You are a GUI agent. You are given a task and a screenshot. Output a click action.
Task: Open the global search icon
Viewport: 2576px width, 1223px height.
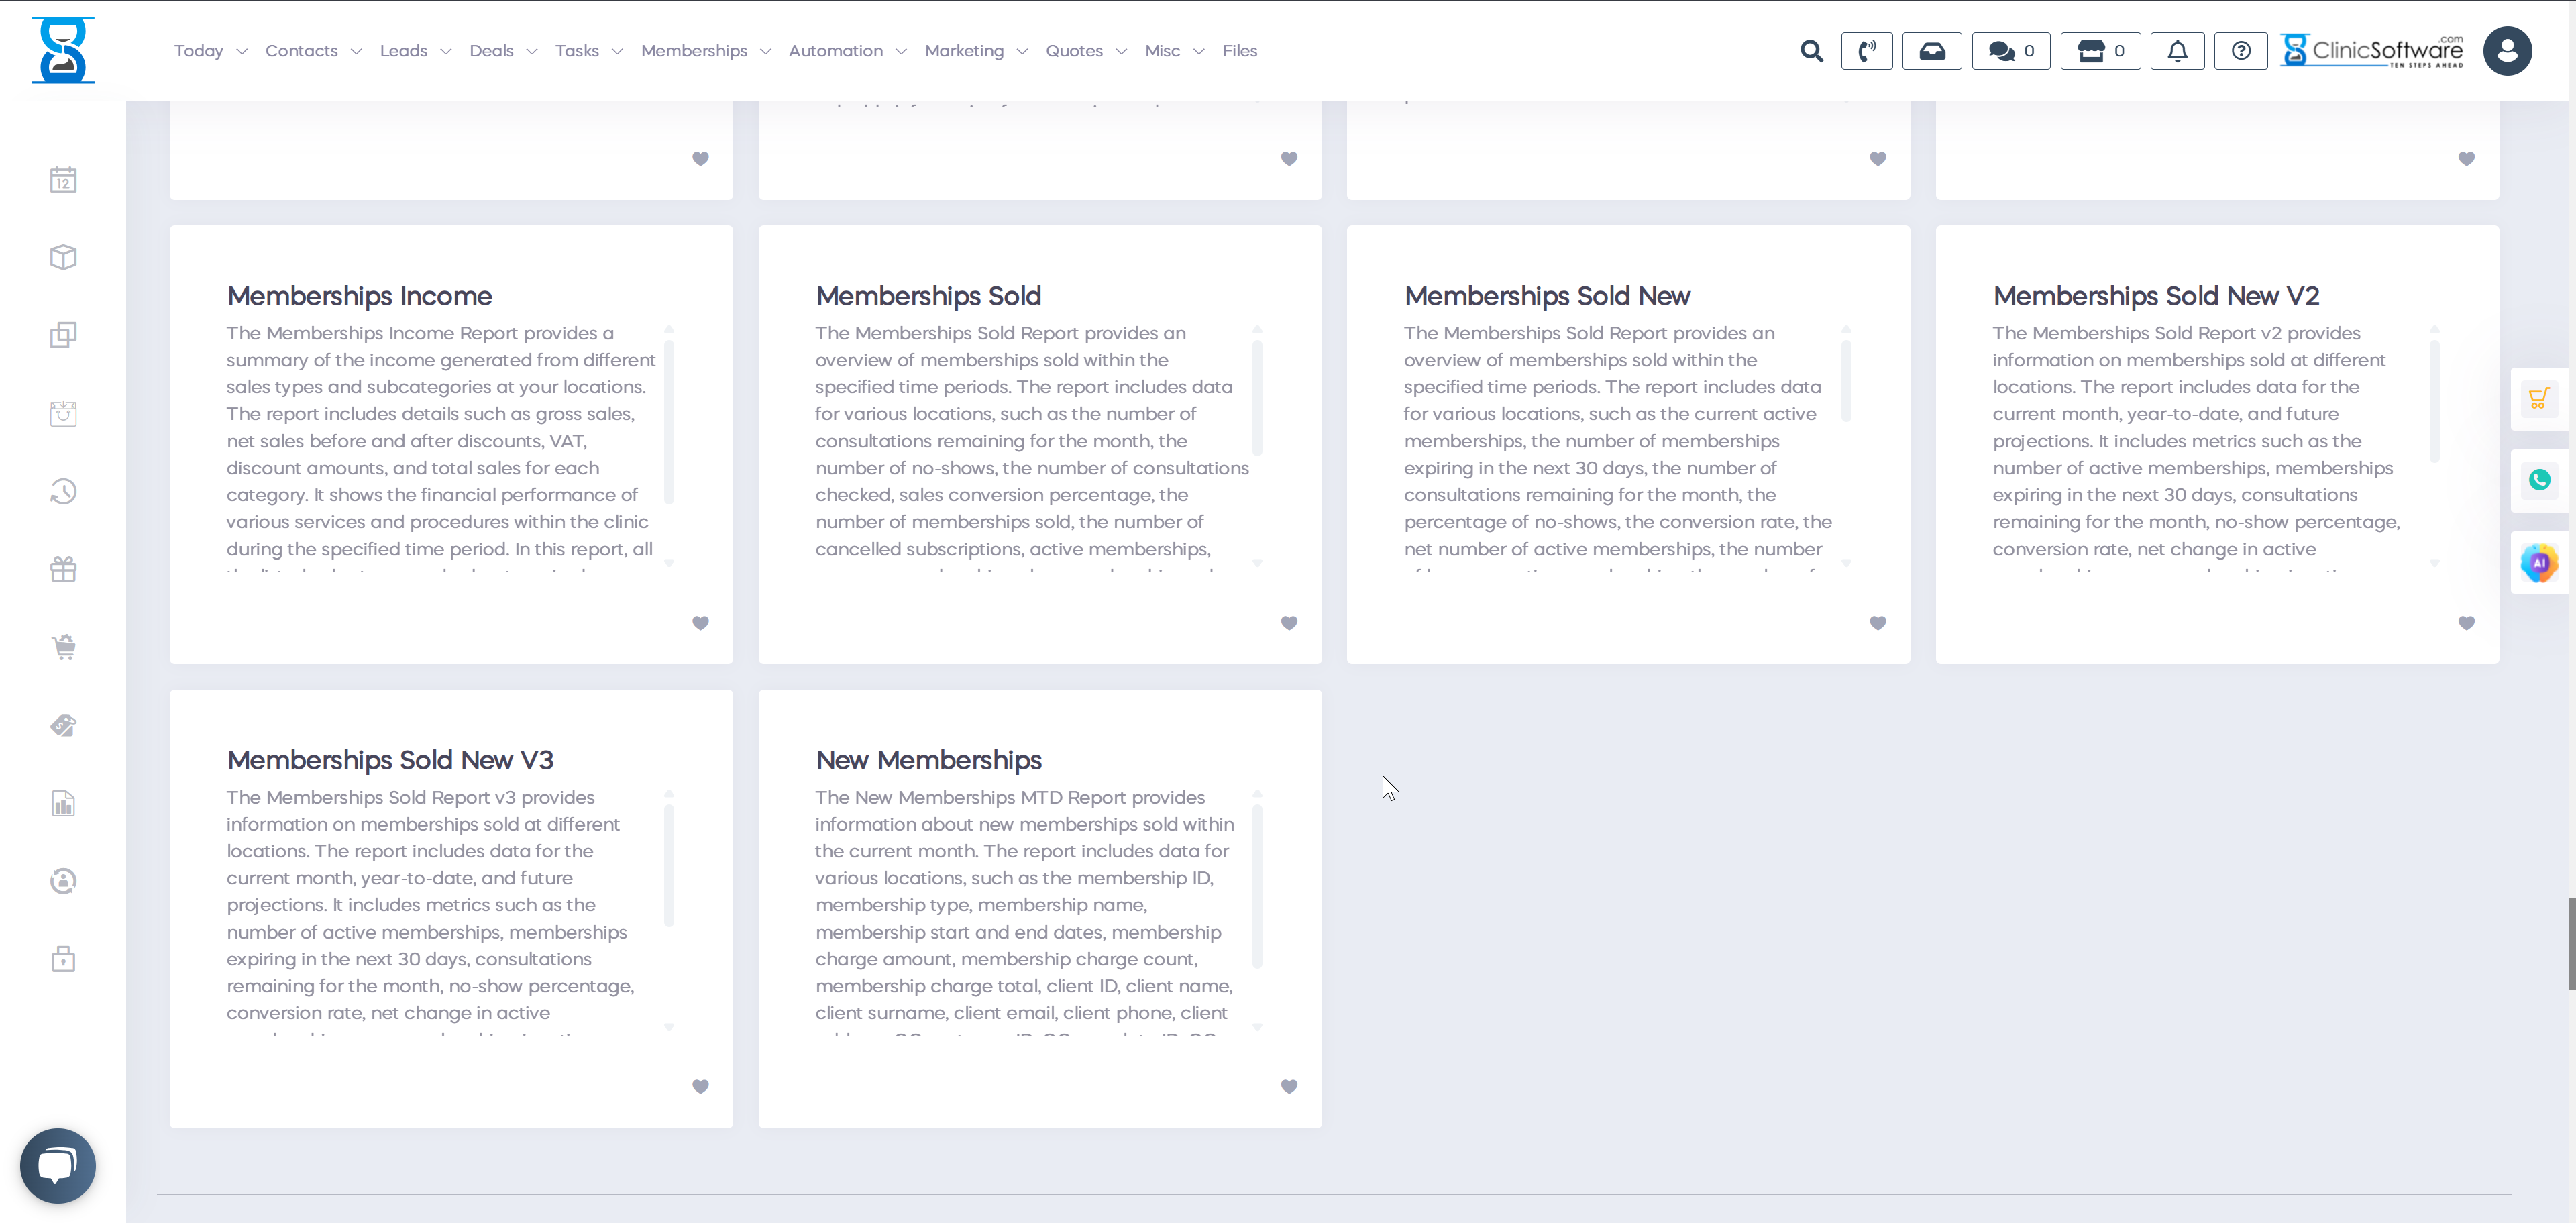pos(1812,50)
